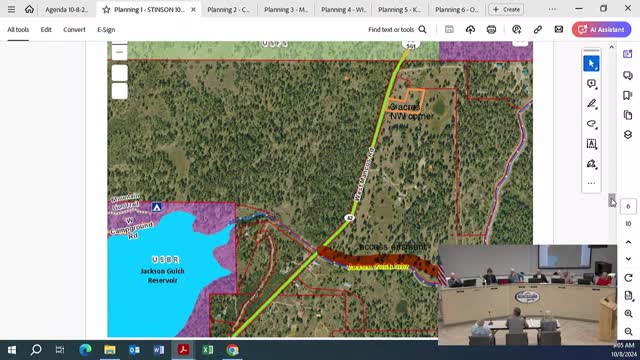Select the Fill and sign tool
The height and width of the screenshot is (360, 640).
click(x=591, y=164)
